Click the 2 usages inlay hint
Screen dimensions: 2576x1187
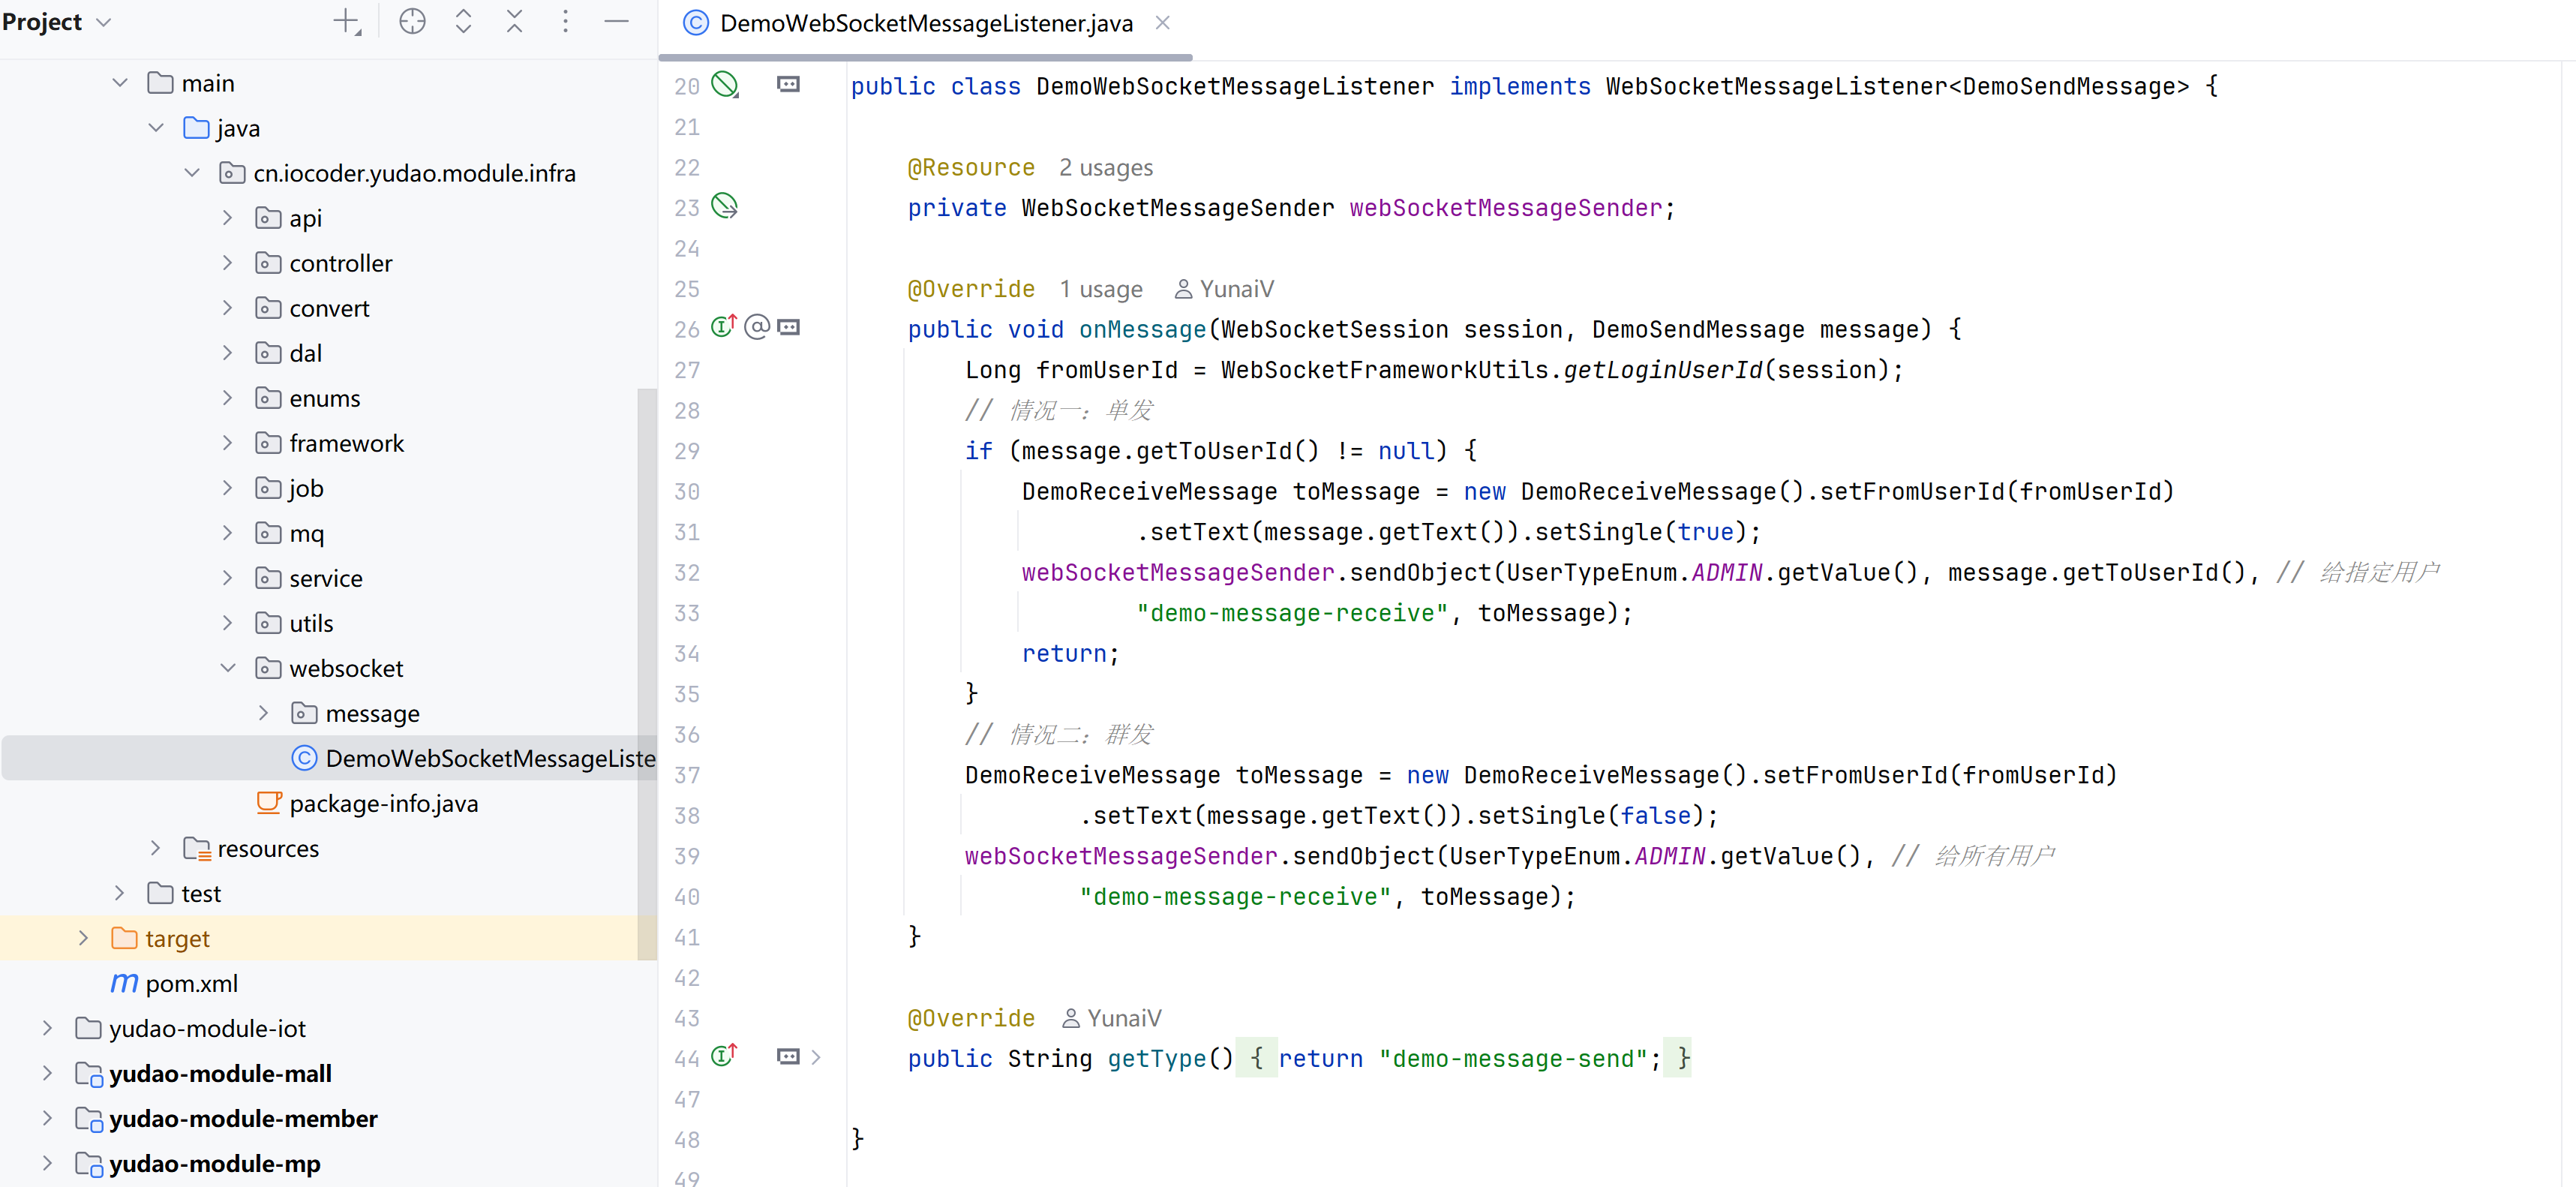(x=1105, y=168)
